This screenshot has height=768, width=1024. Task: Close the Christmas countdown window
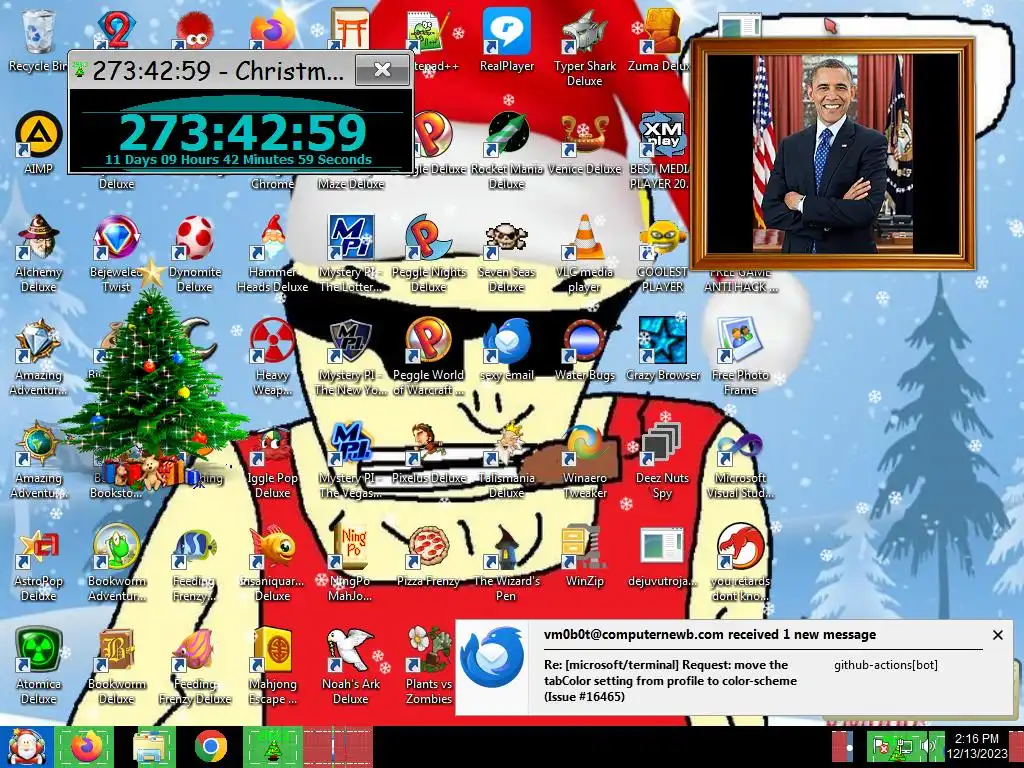point(383,69)
